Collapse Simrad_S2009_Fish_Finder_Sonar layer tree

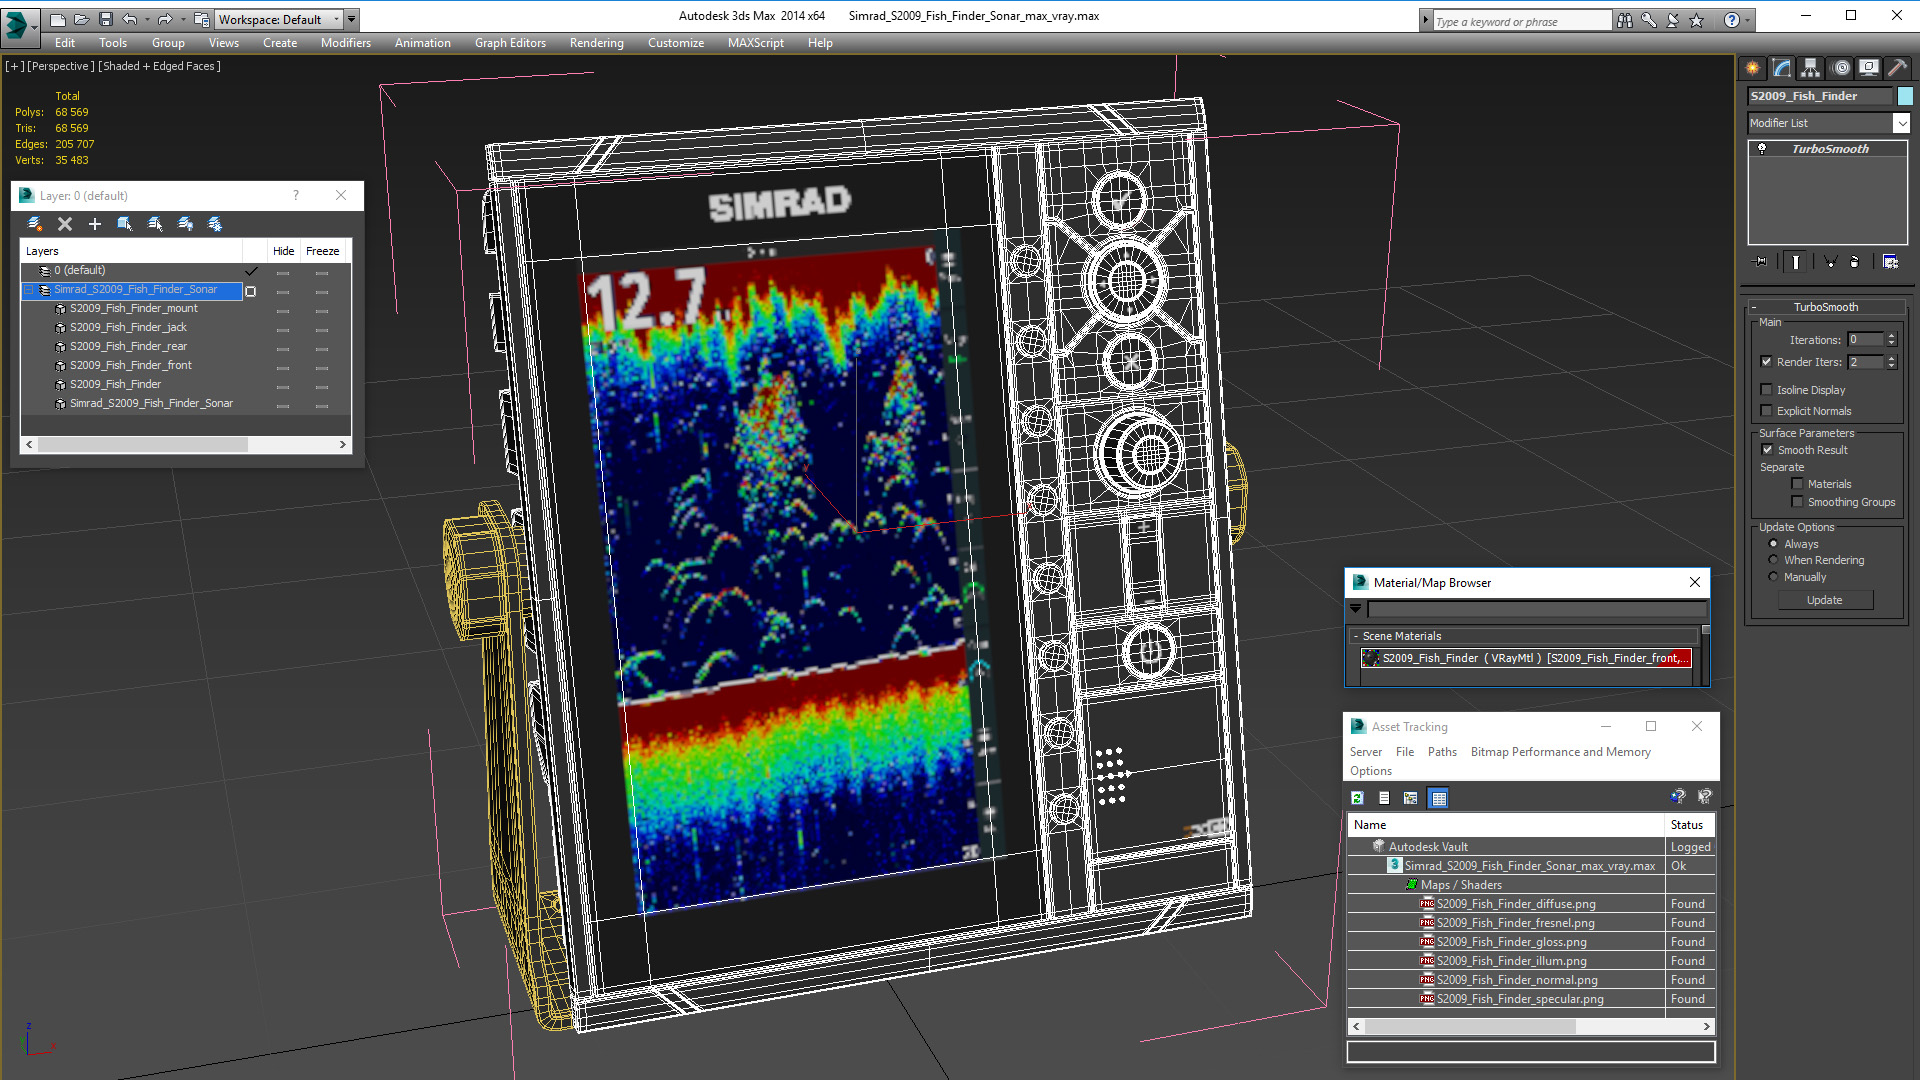pos(29,290)
